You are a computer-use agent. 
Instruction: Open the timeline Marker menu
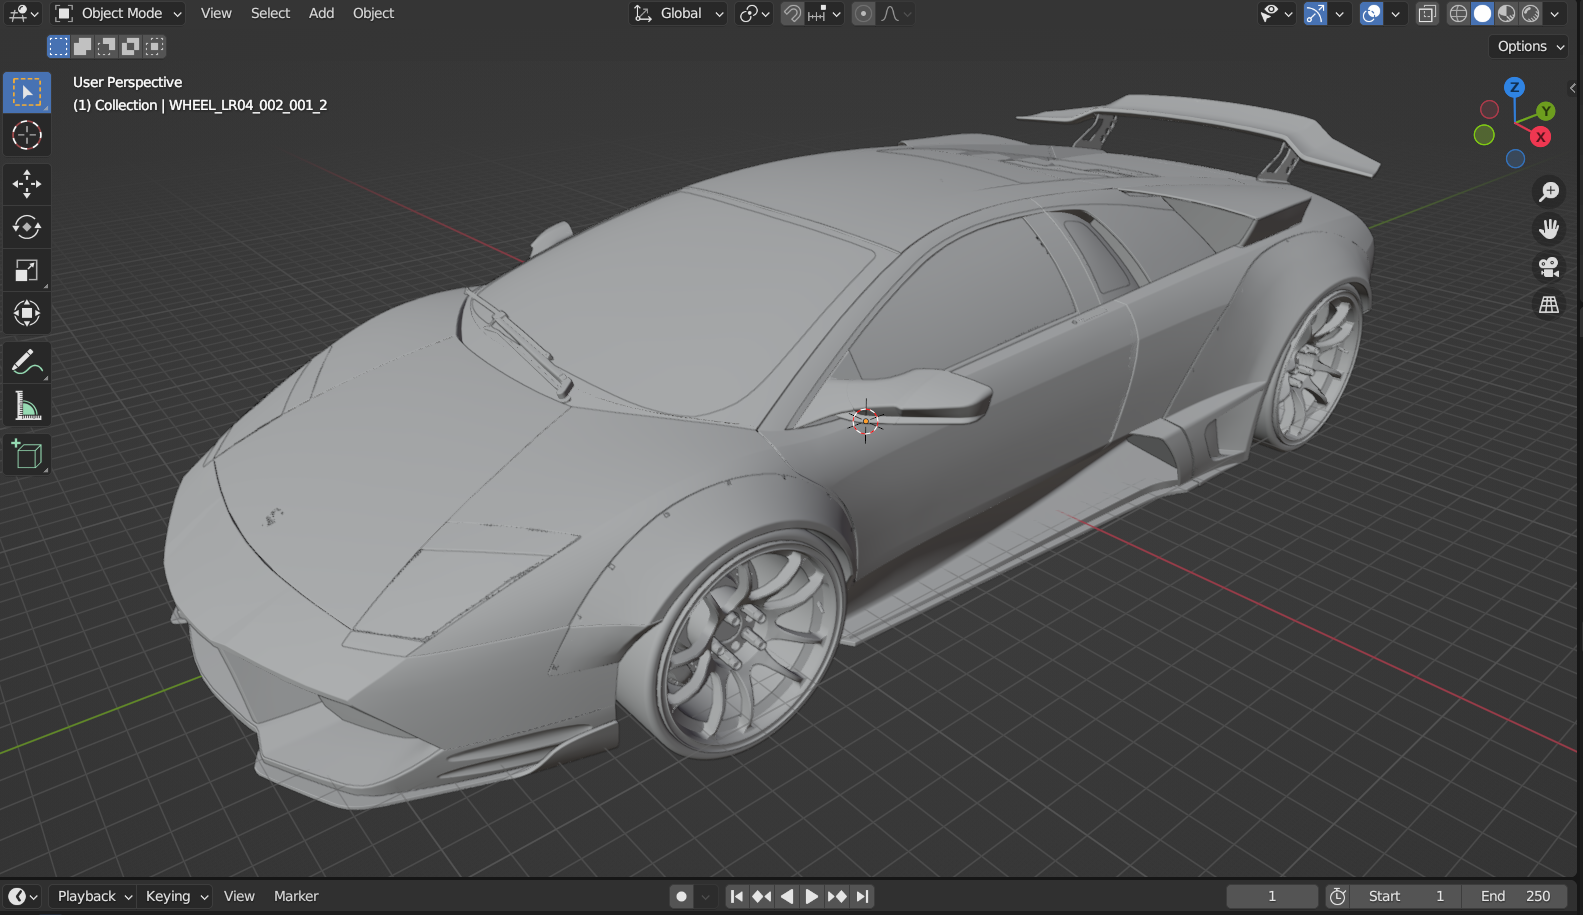pyautogui.click(x=296, y=896)
